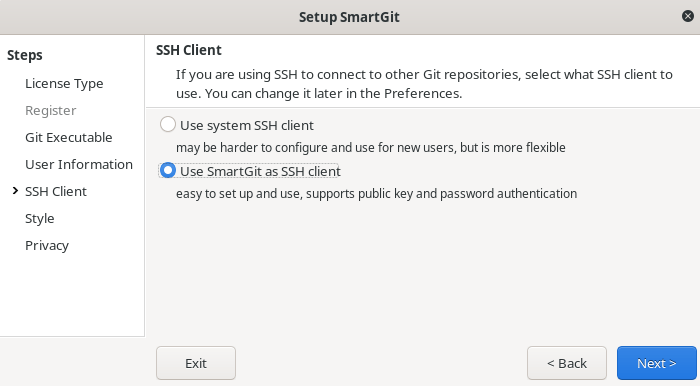Open the License Type step

point(64,84)
